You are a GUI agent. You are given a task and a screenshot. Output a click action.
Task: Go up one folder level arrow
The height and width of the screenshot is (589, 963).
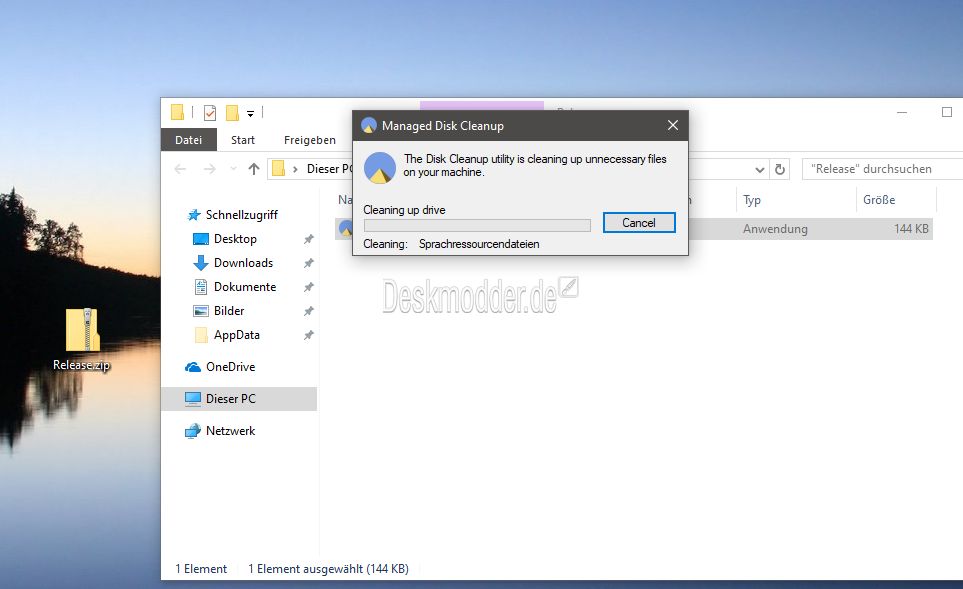coord(254,169)
